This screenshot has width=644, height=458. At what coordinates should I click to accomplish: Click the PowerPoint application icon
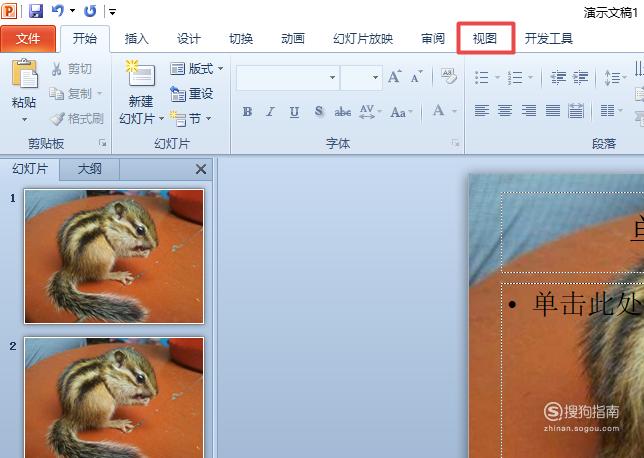[x=9, y=11]
